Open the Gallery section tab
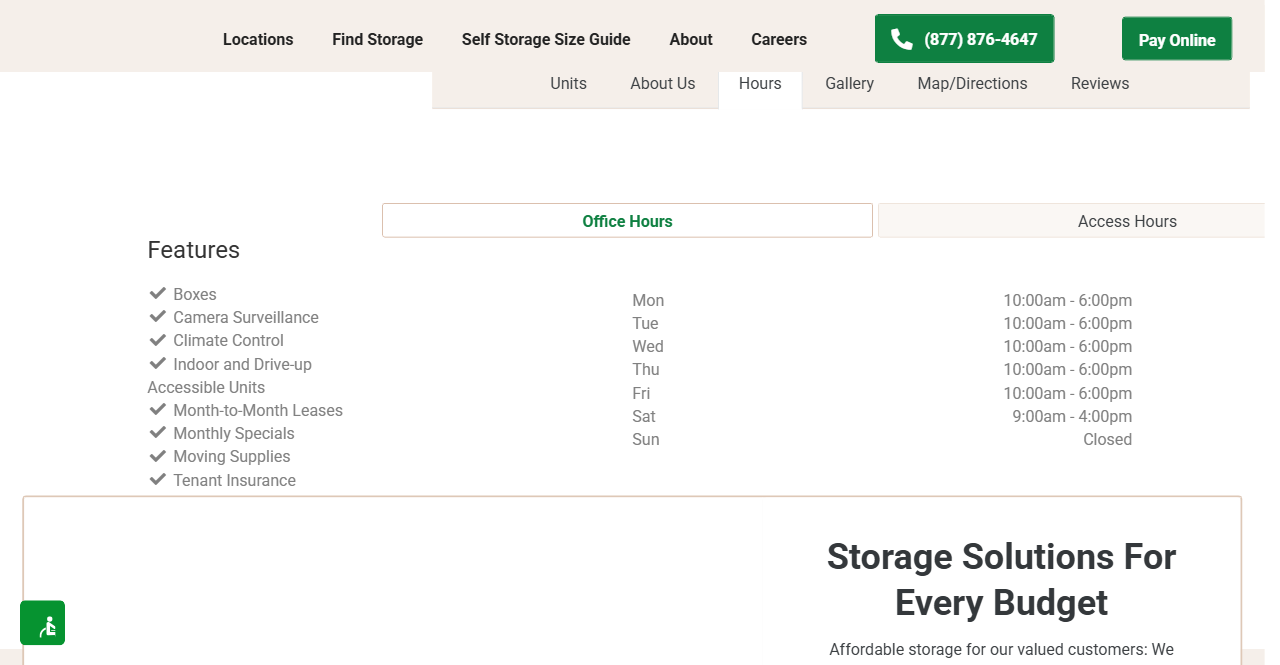 [849, 84]
